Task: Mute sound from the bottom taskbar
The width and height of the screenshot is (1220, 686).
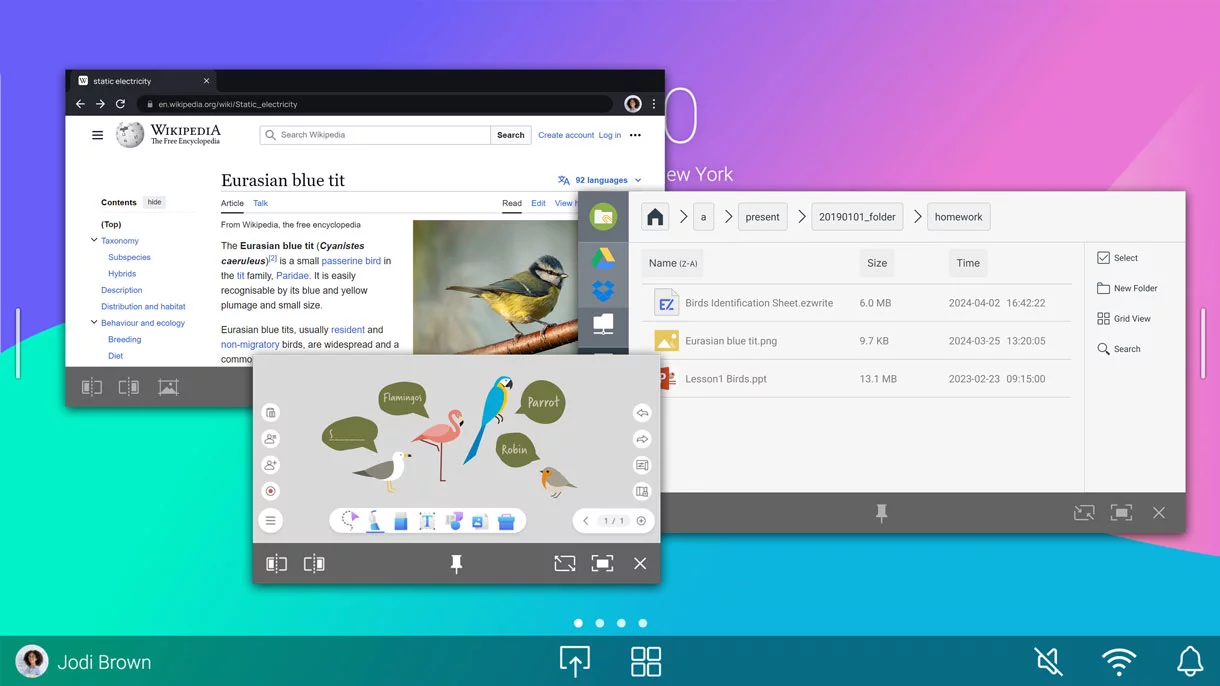Action: point(1048,661)
